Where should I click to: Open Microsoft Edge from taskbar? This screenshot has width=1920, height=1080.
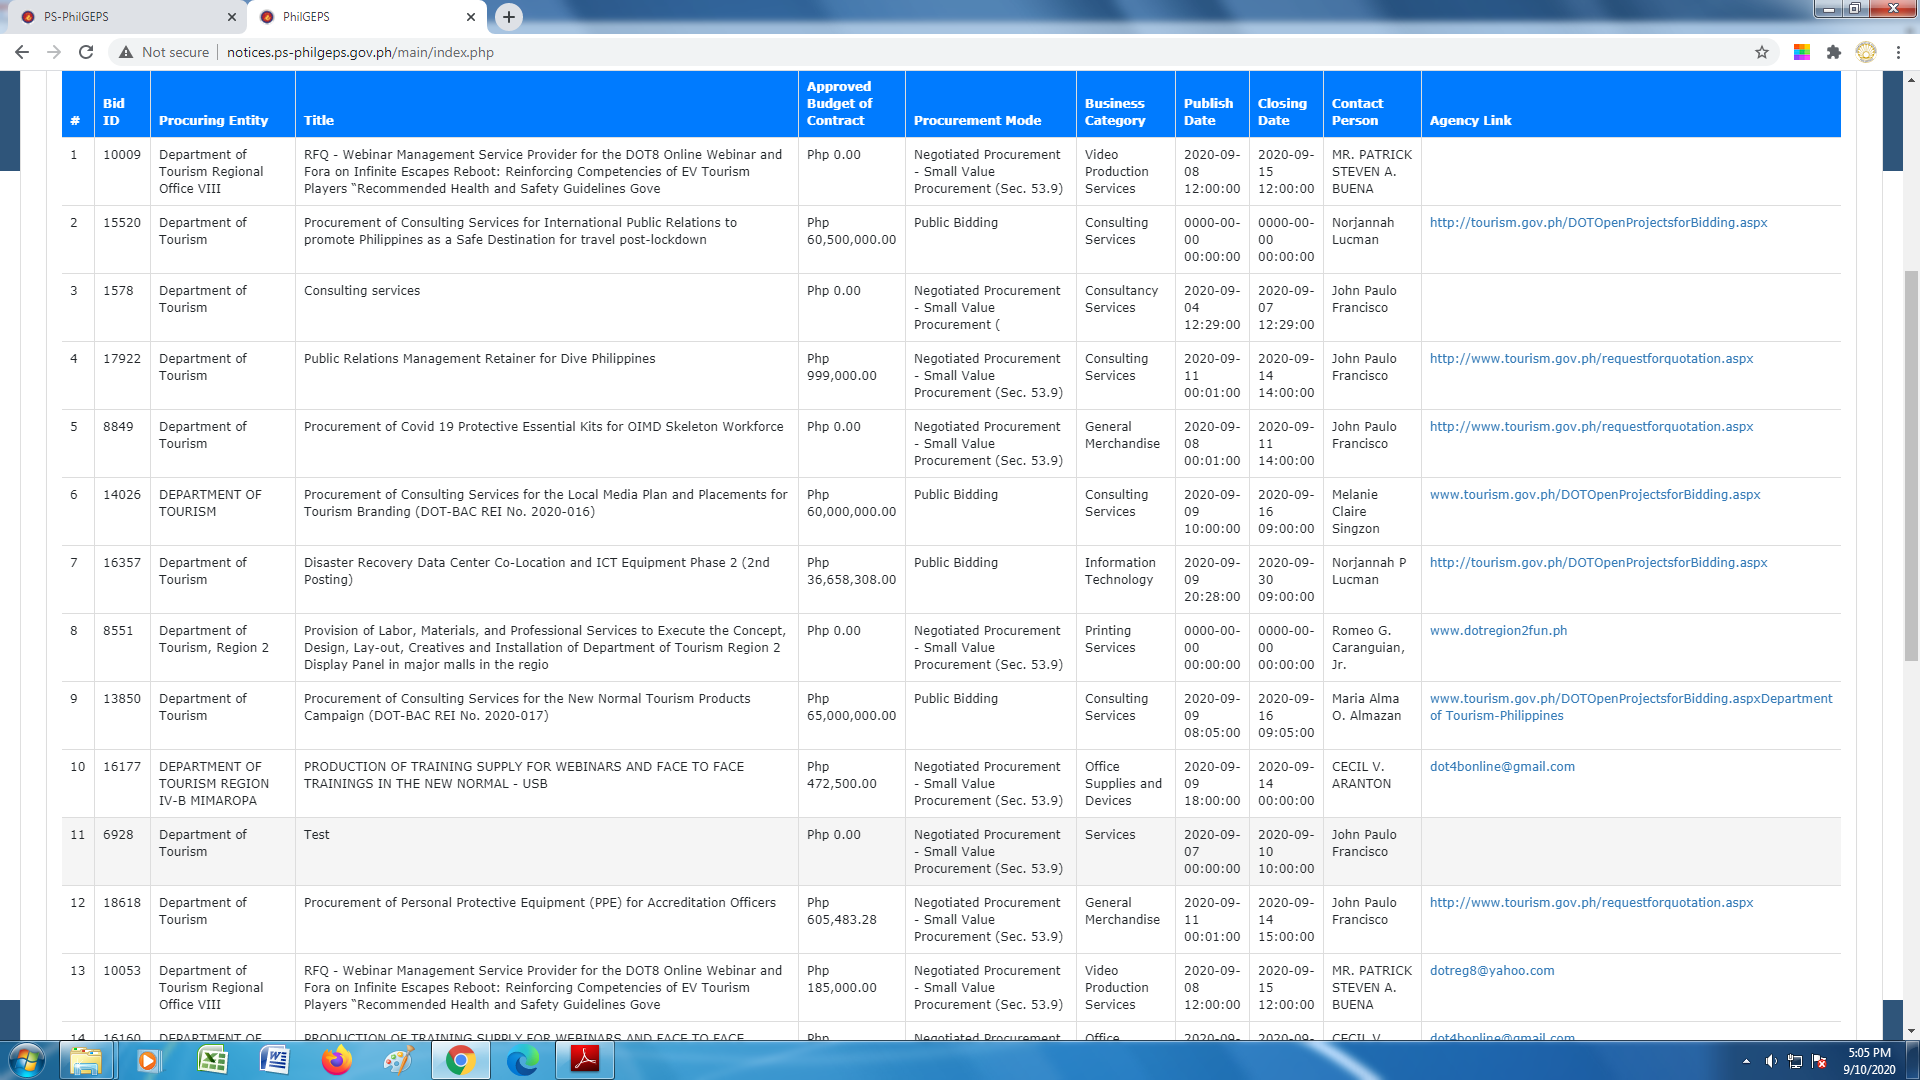coord(522,1060)
